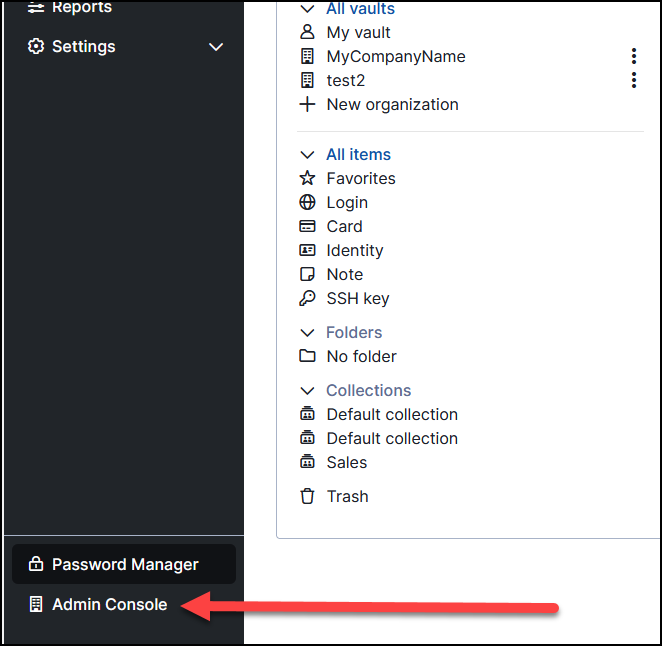Filter by Identity item type
The image size is (662, 646).
(x=354, y=251)
